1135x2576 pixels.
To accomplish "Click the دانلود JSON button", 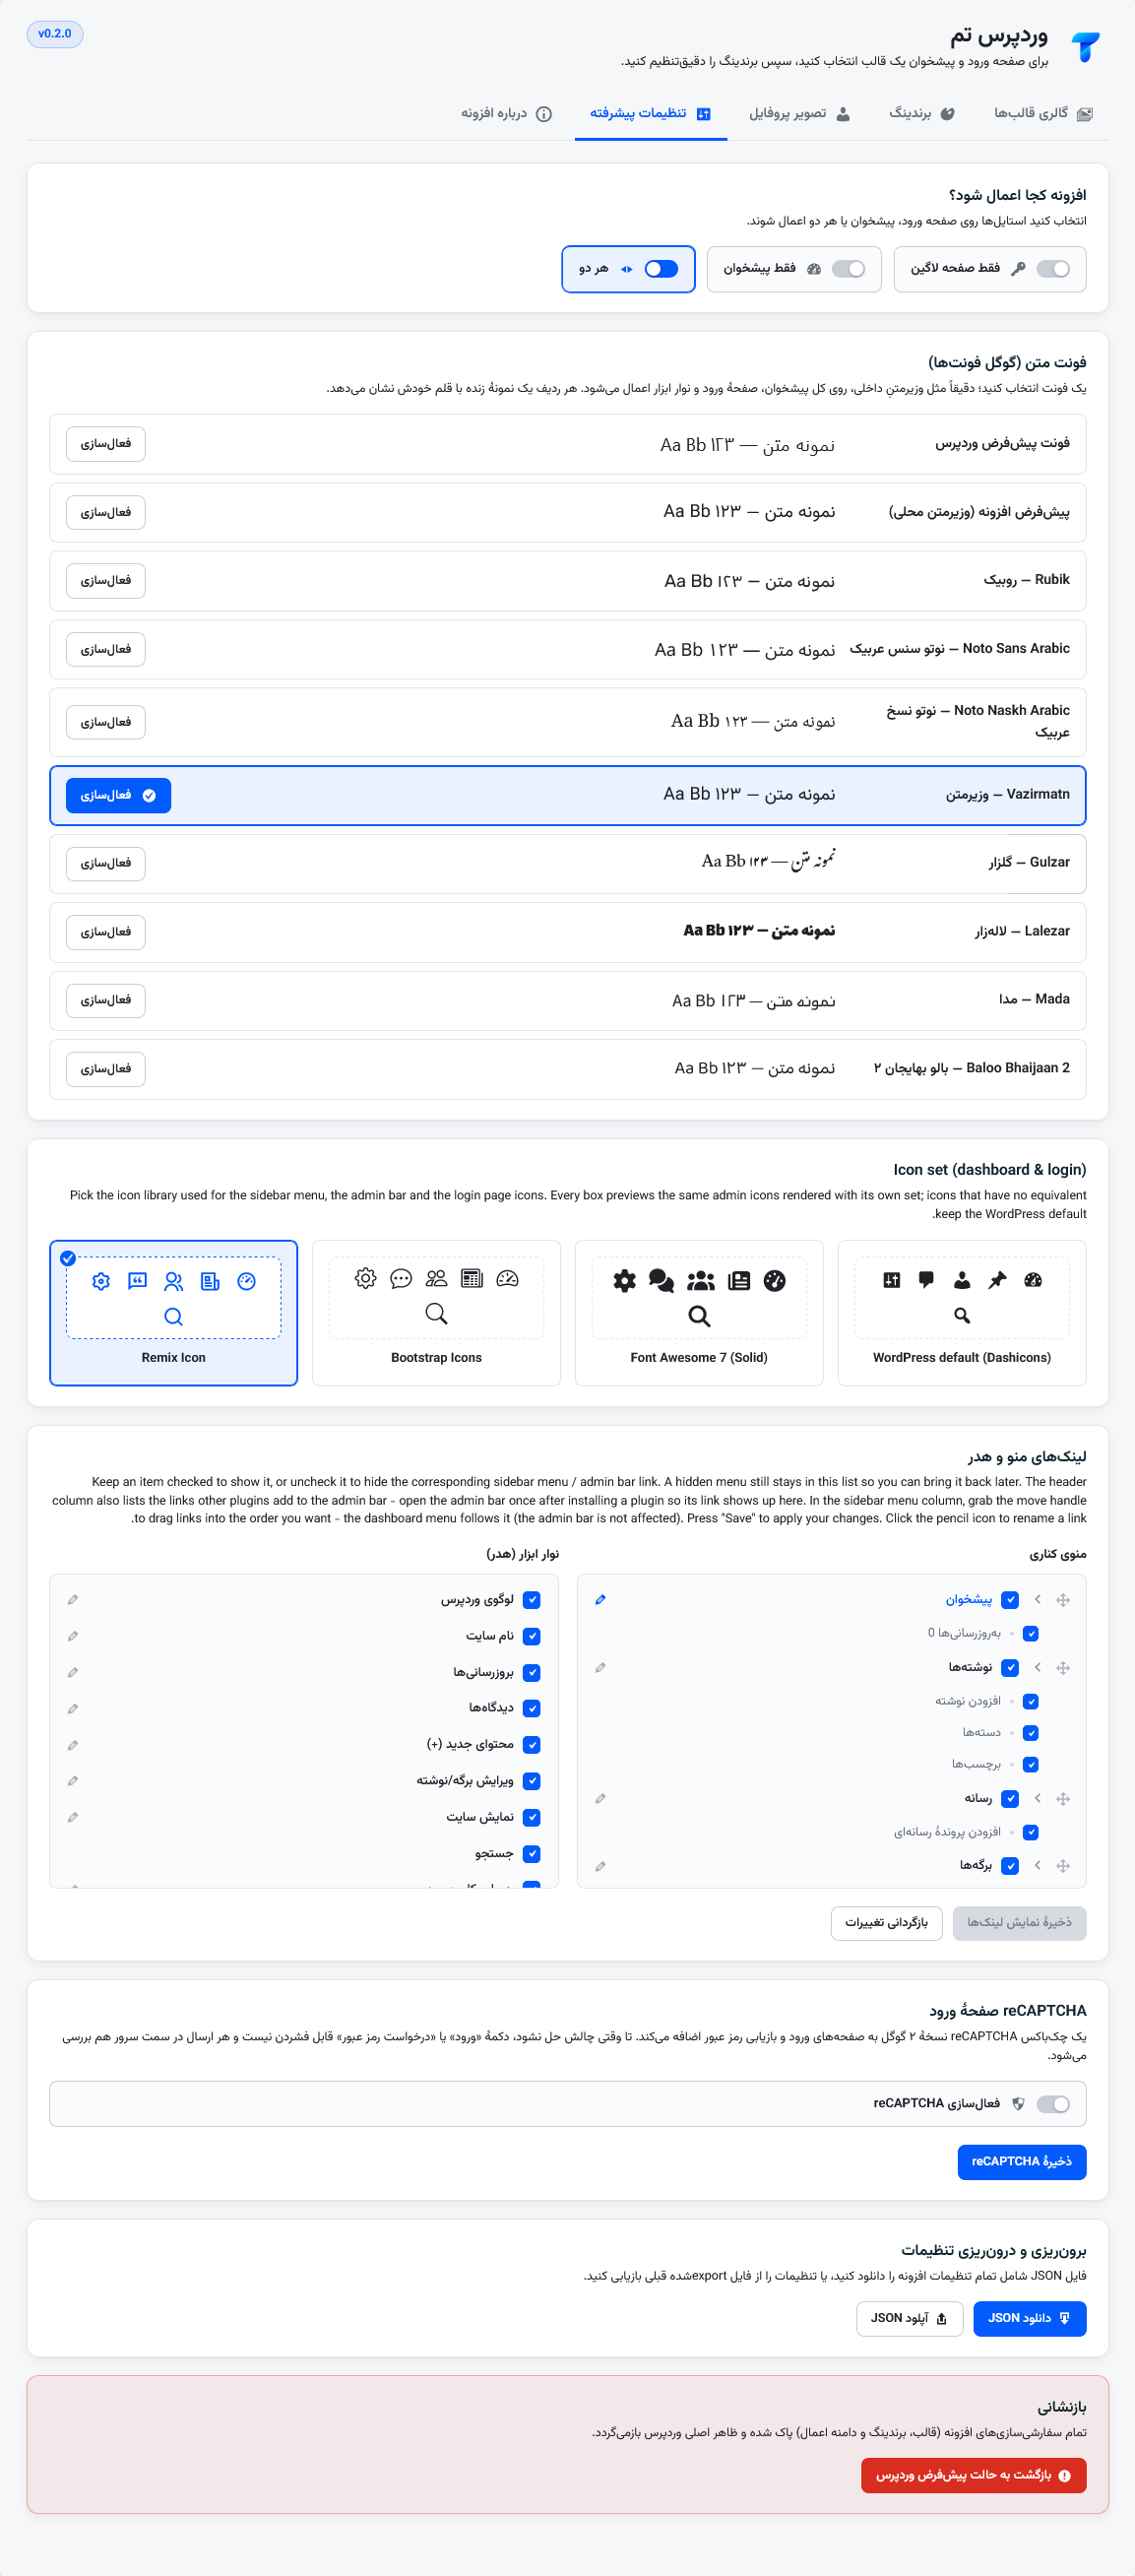I will pyautogui.click(x=1029, y=2318).
